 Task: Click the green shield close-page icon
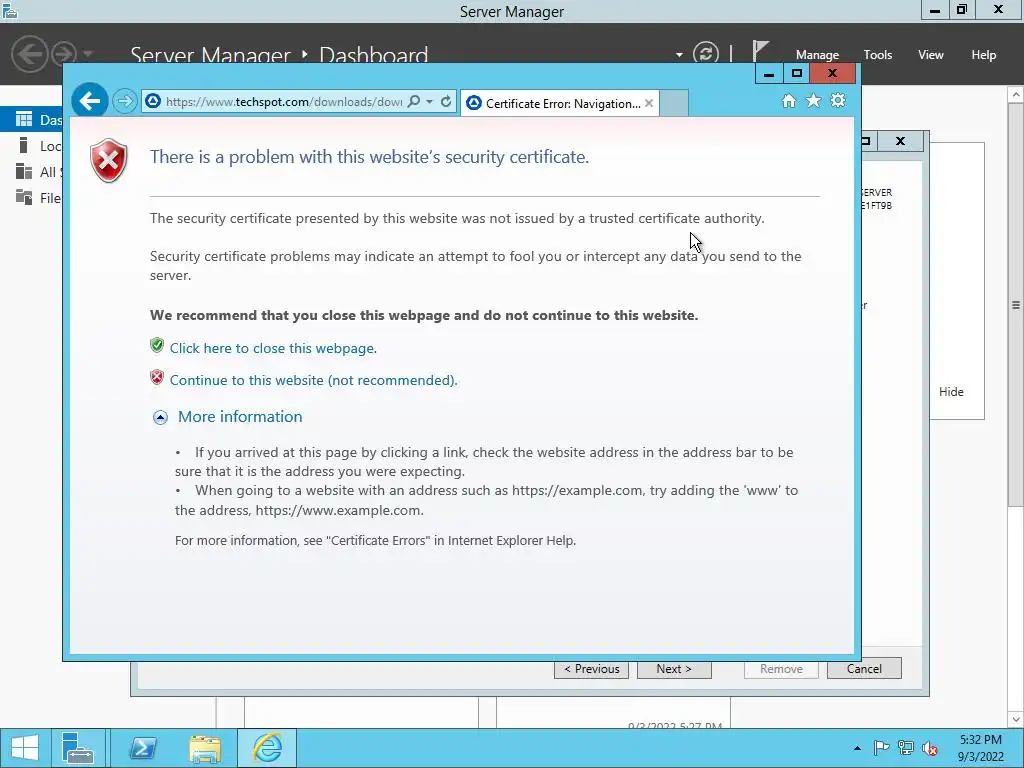tap(157, 345)
